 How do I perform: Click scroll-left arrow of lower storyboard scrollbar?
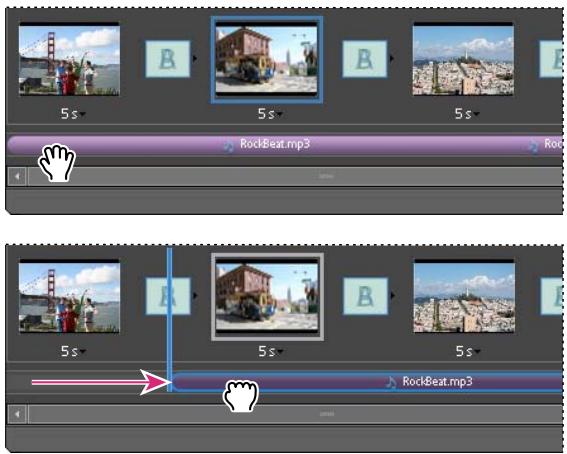[x=17, y=414]
